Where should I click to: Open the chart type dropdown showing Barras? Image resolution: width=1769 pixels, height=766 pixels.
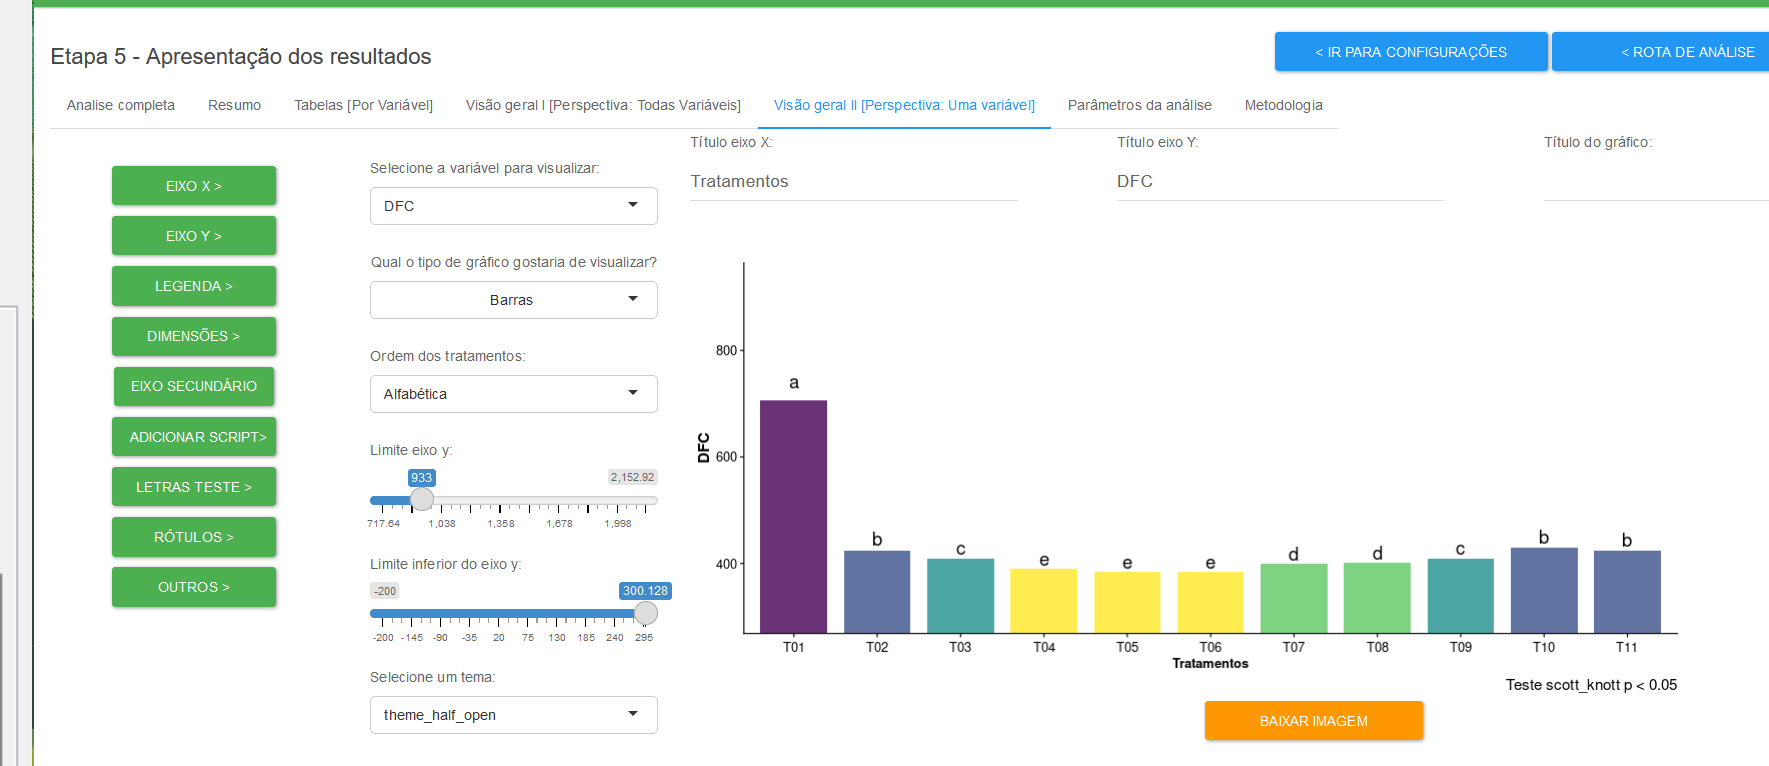(513, 300)
